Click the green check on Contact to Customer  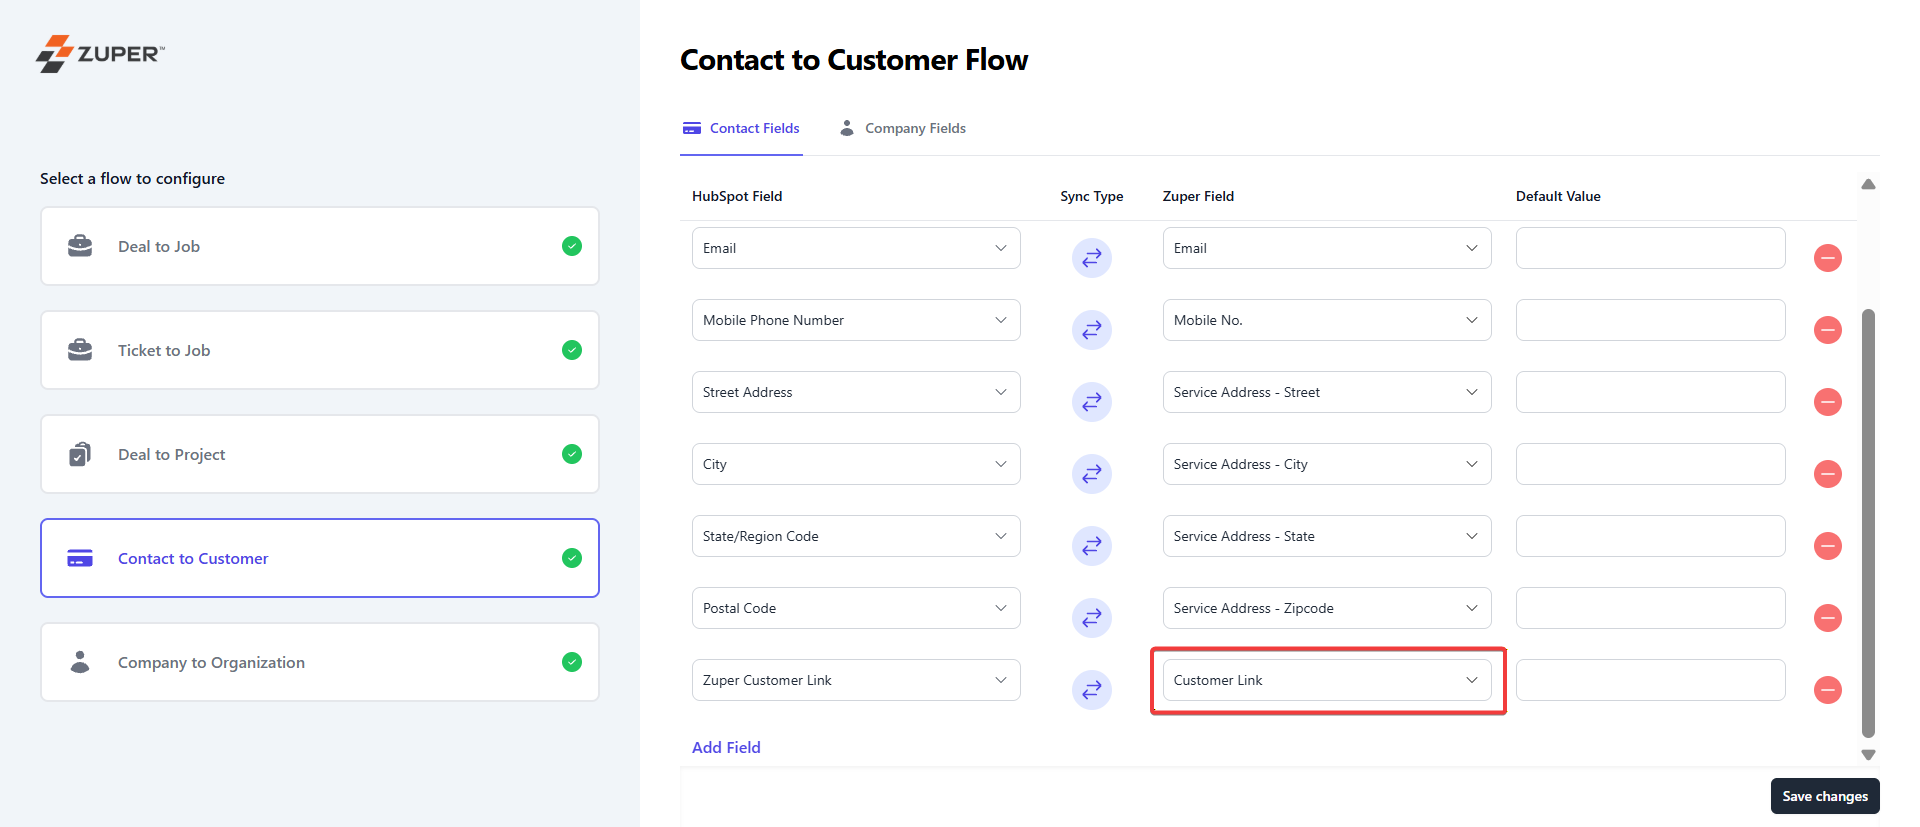(572, 558)
